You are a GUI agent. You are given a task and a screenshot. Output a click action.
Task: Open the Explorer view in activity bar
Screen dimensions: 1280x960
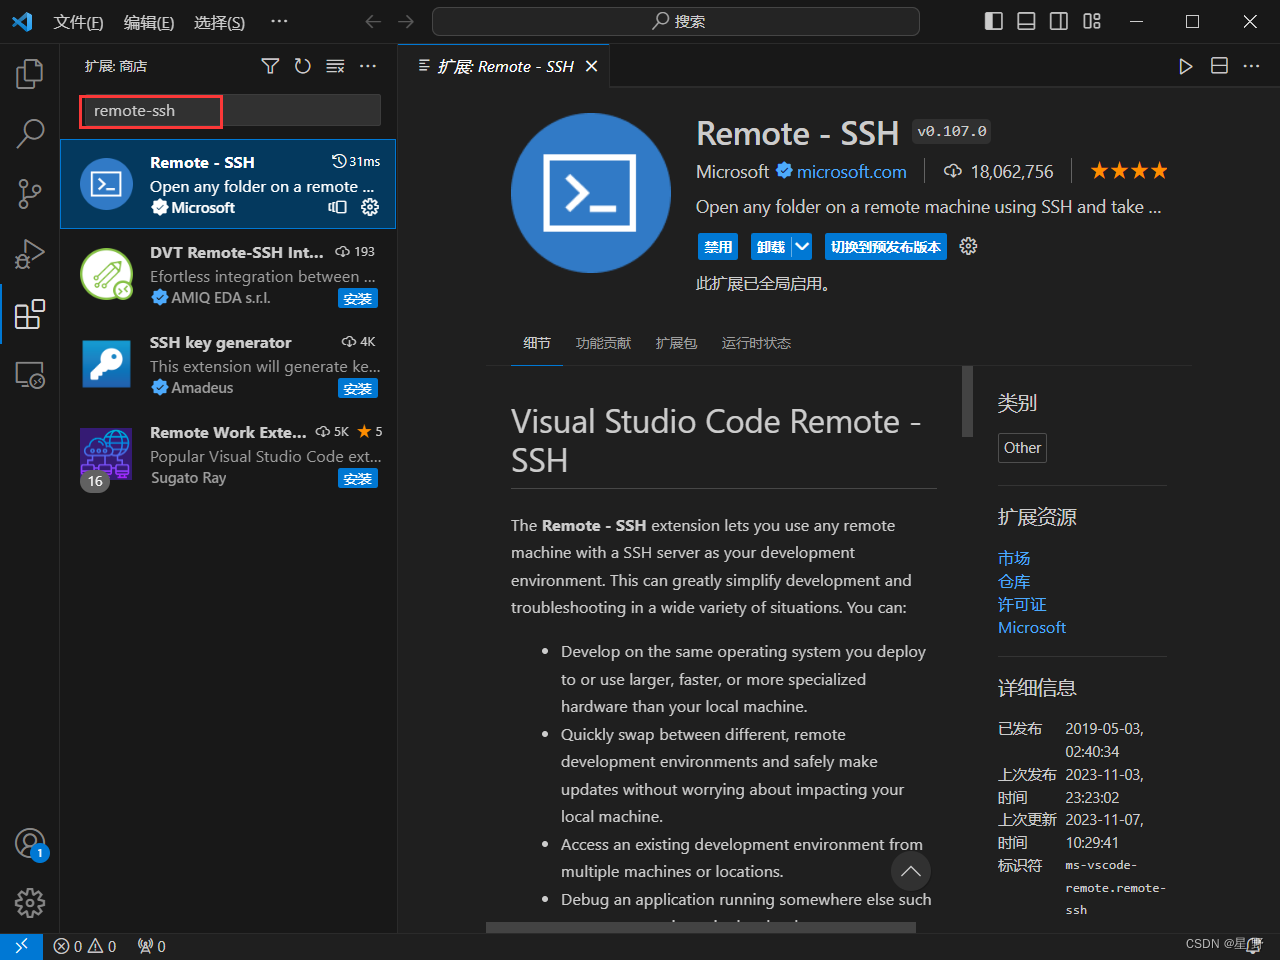[30, 73]
